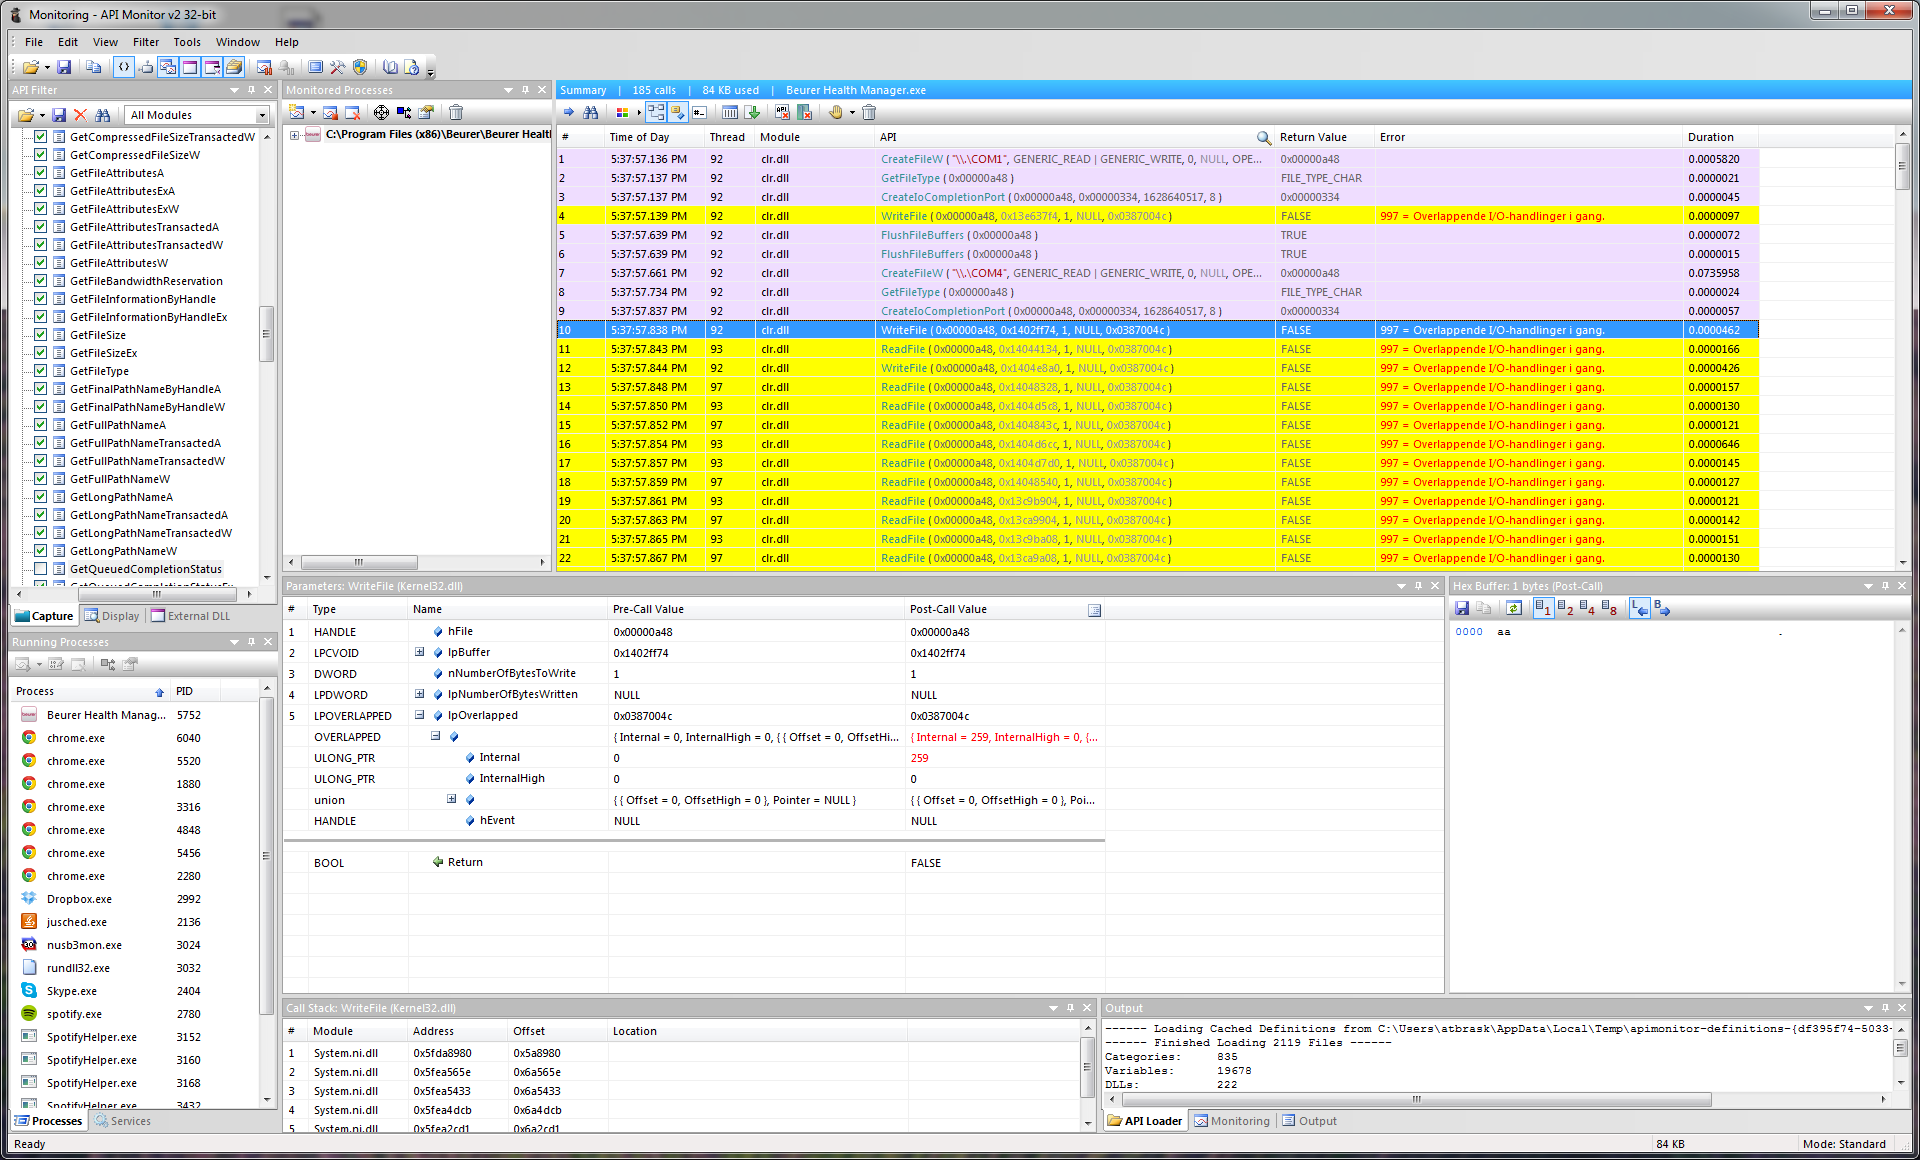1920x1160 pixels.
Task: Switch to the External DLL tab
Action: pyautogui.click(x=191, y=616)
